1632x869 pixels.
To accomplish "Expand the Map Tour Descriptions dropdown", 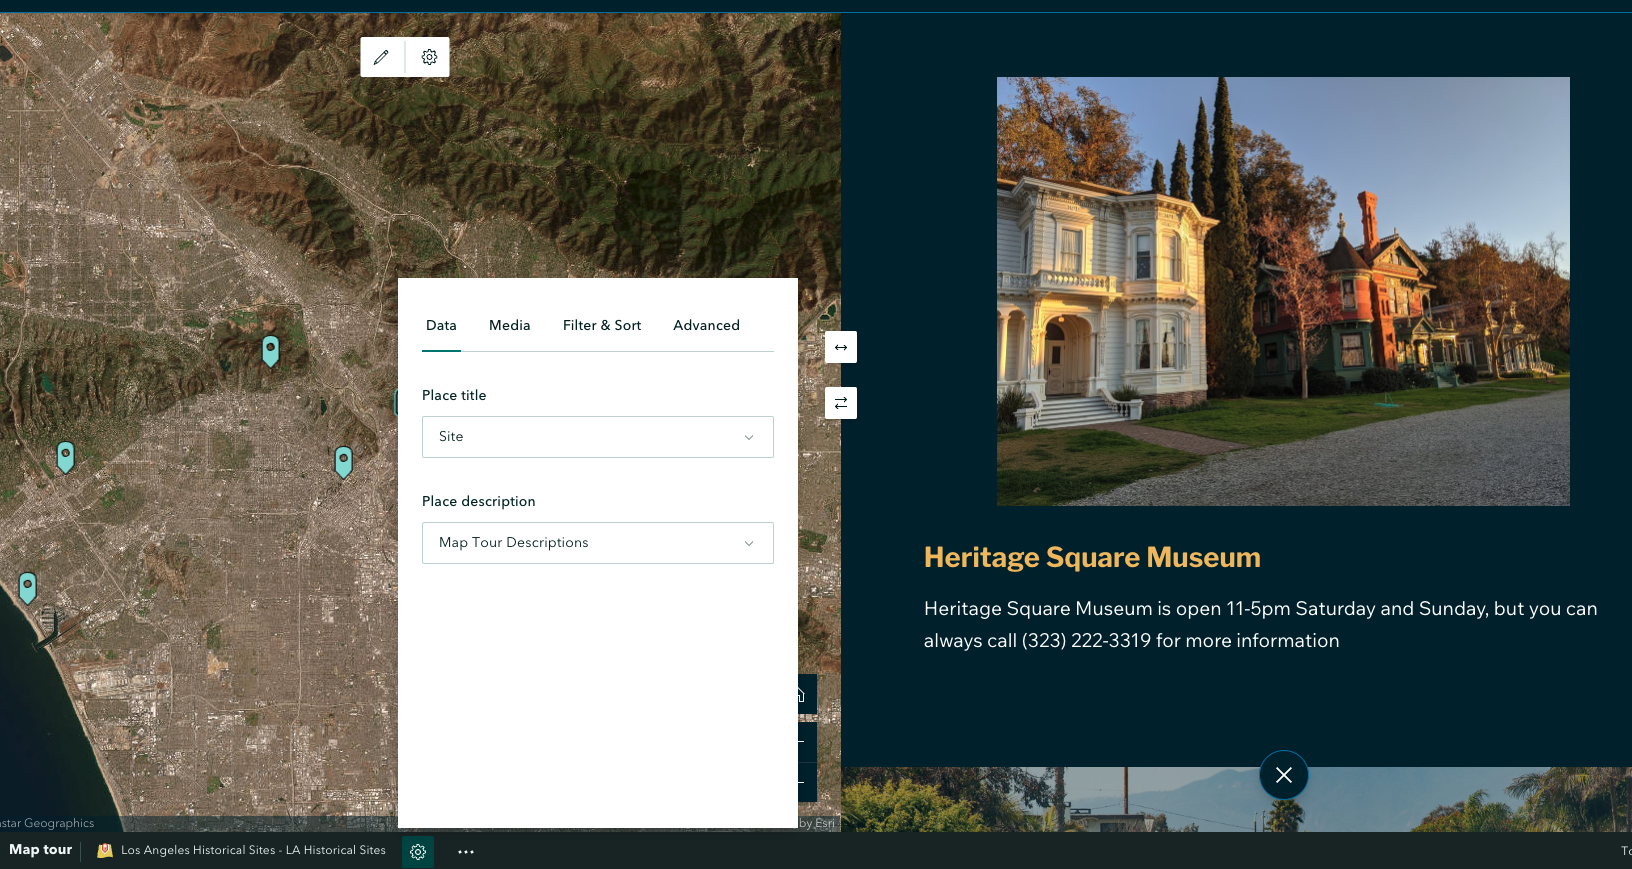I will 598,543.
